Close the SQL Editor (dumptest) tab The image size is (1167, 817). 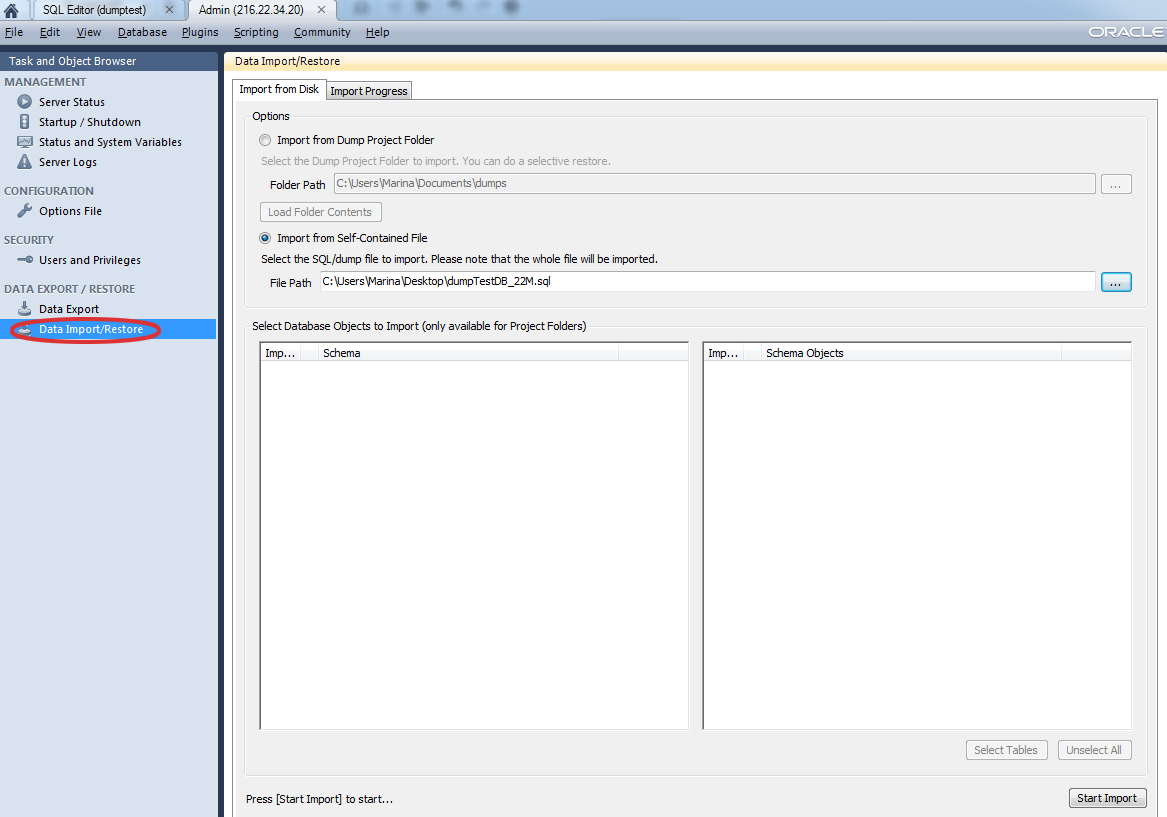coord(169,10)
